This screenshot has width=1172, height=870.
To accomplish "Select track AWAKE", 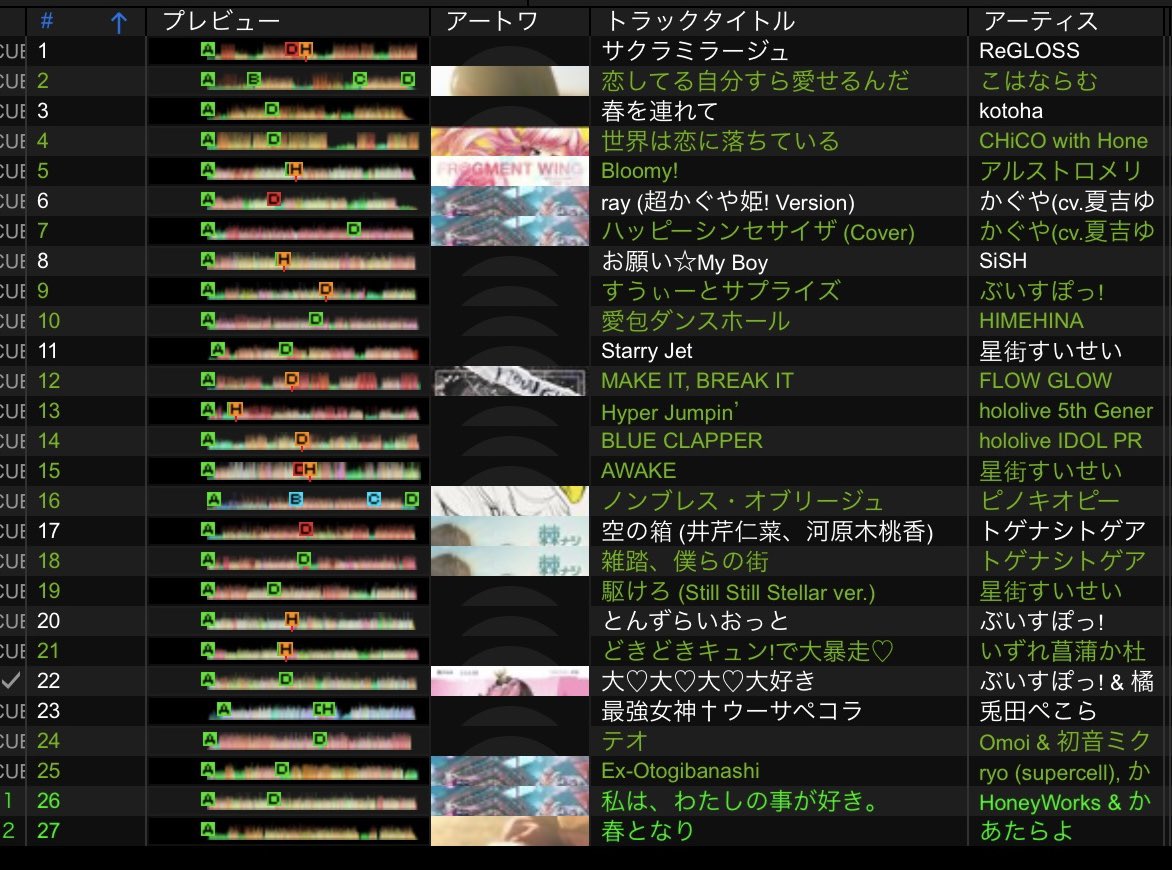I will click(638, 471).
